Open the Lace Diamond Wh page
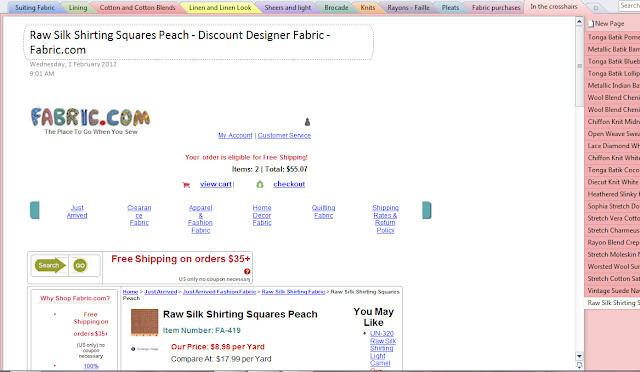The height and width of the screenshot is (372, 640). [x=613, y=146]
